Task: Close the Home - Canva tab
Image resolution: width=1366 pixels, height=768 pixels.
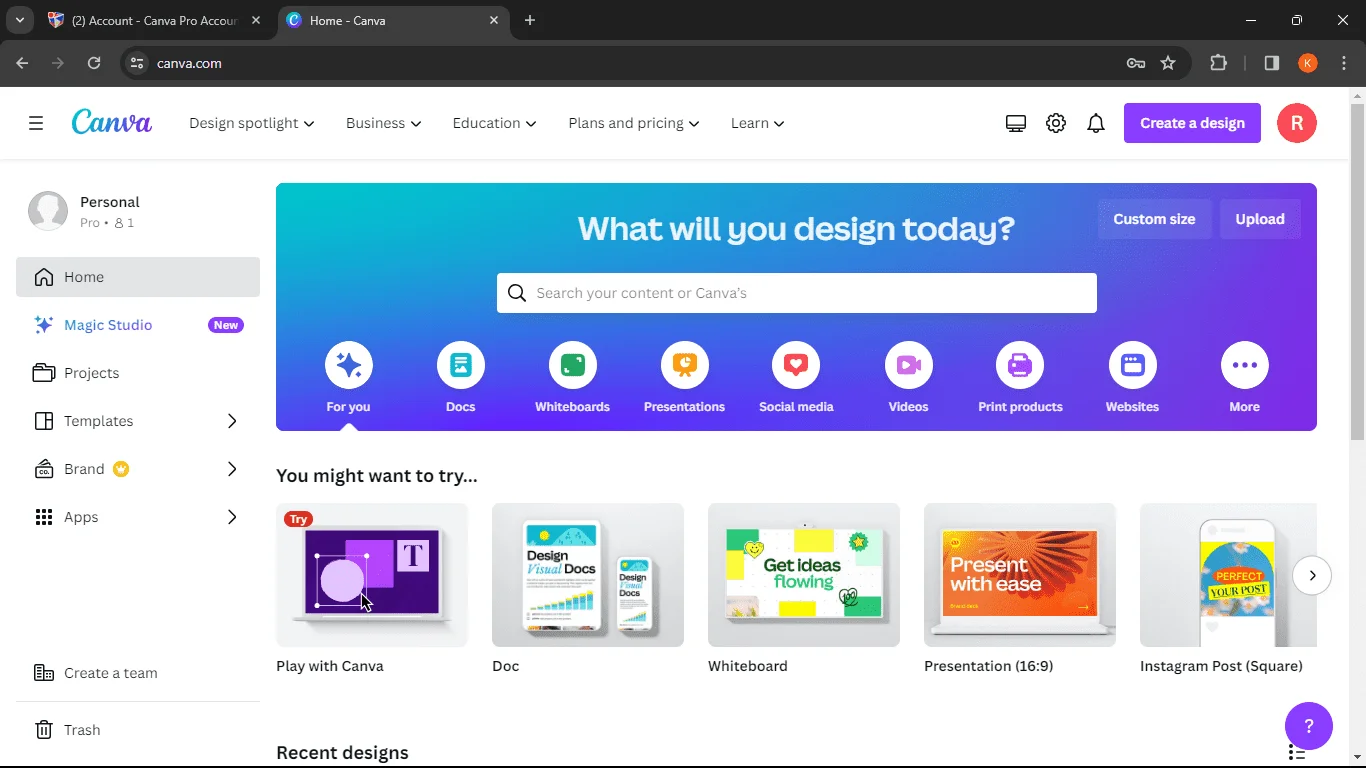Action: [494, 20]
